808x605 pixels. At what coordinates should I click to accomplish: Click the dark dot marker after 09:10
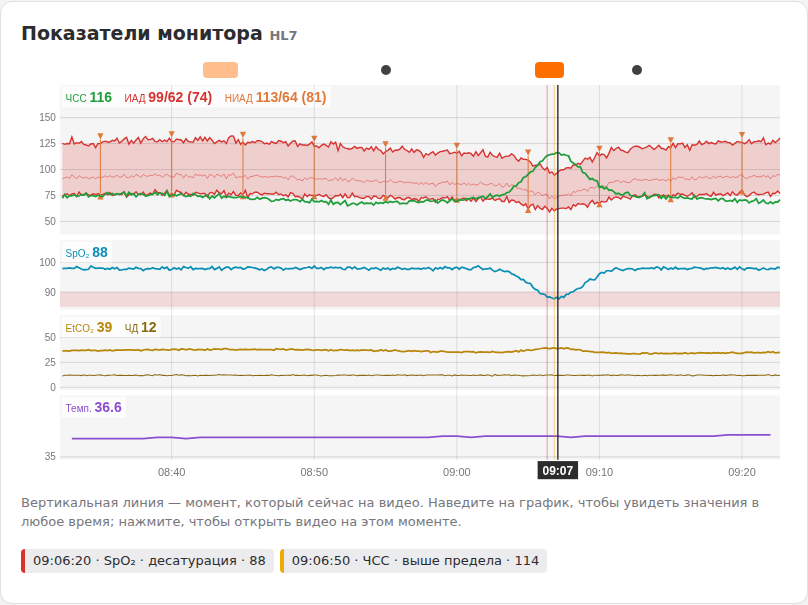pos(637,70)
